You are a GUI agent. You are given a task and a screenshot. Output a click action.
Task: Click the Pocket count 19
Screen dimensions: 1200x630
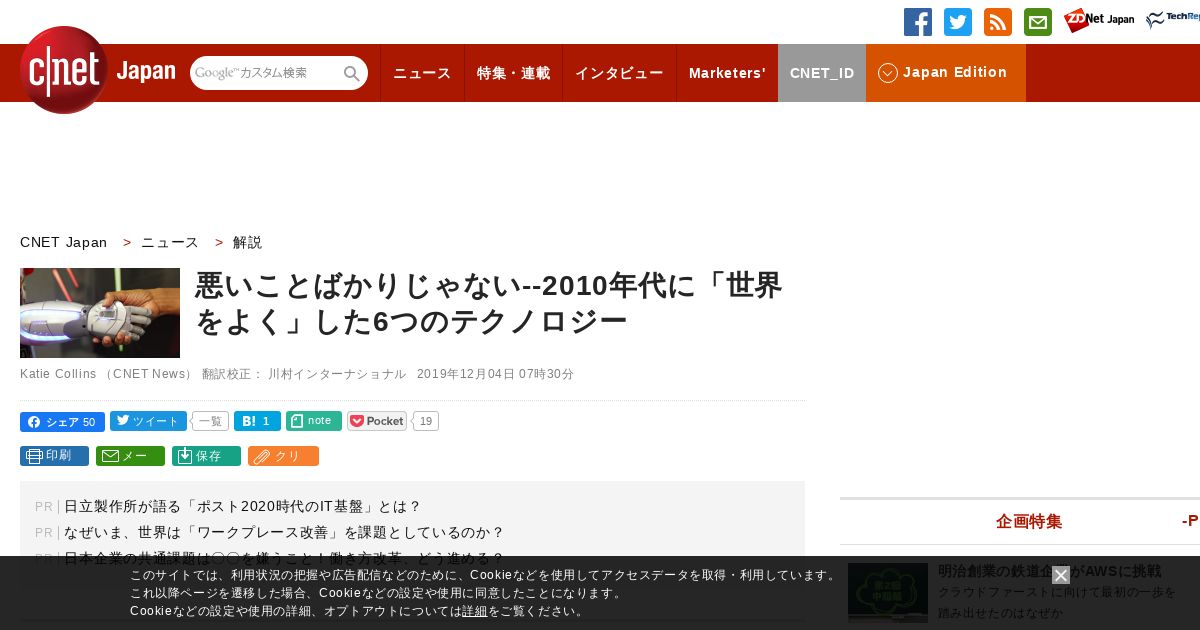click(x=426, y=421)
